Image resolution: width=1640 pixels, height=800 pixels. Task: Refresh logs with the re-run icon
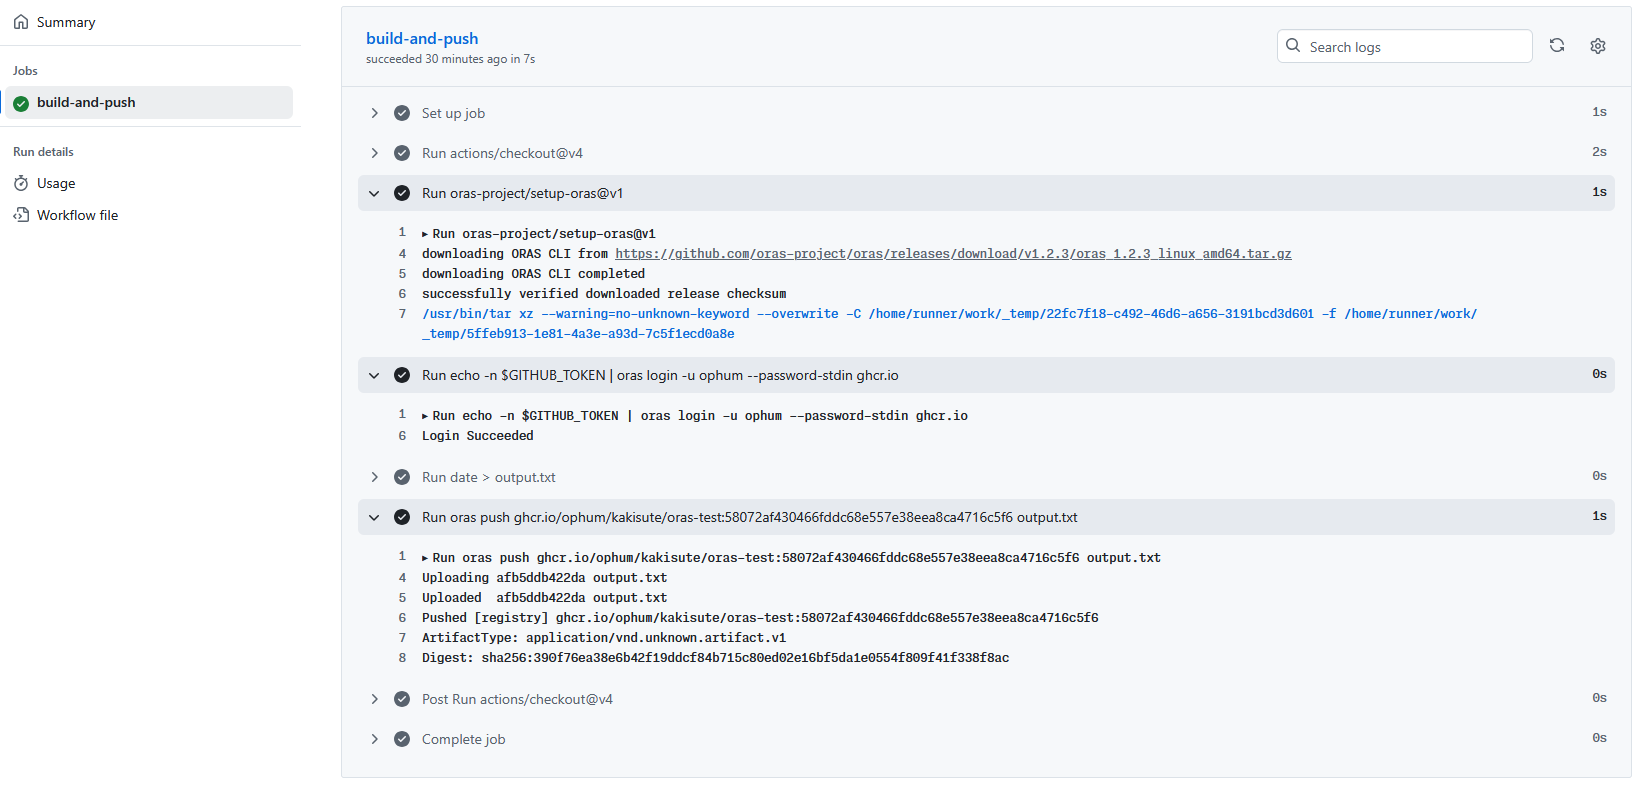(1557, 46)
